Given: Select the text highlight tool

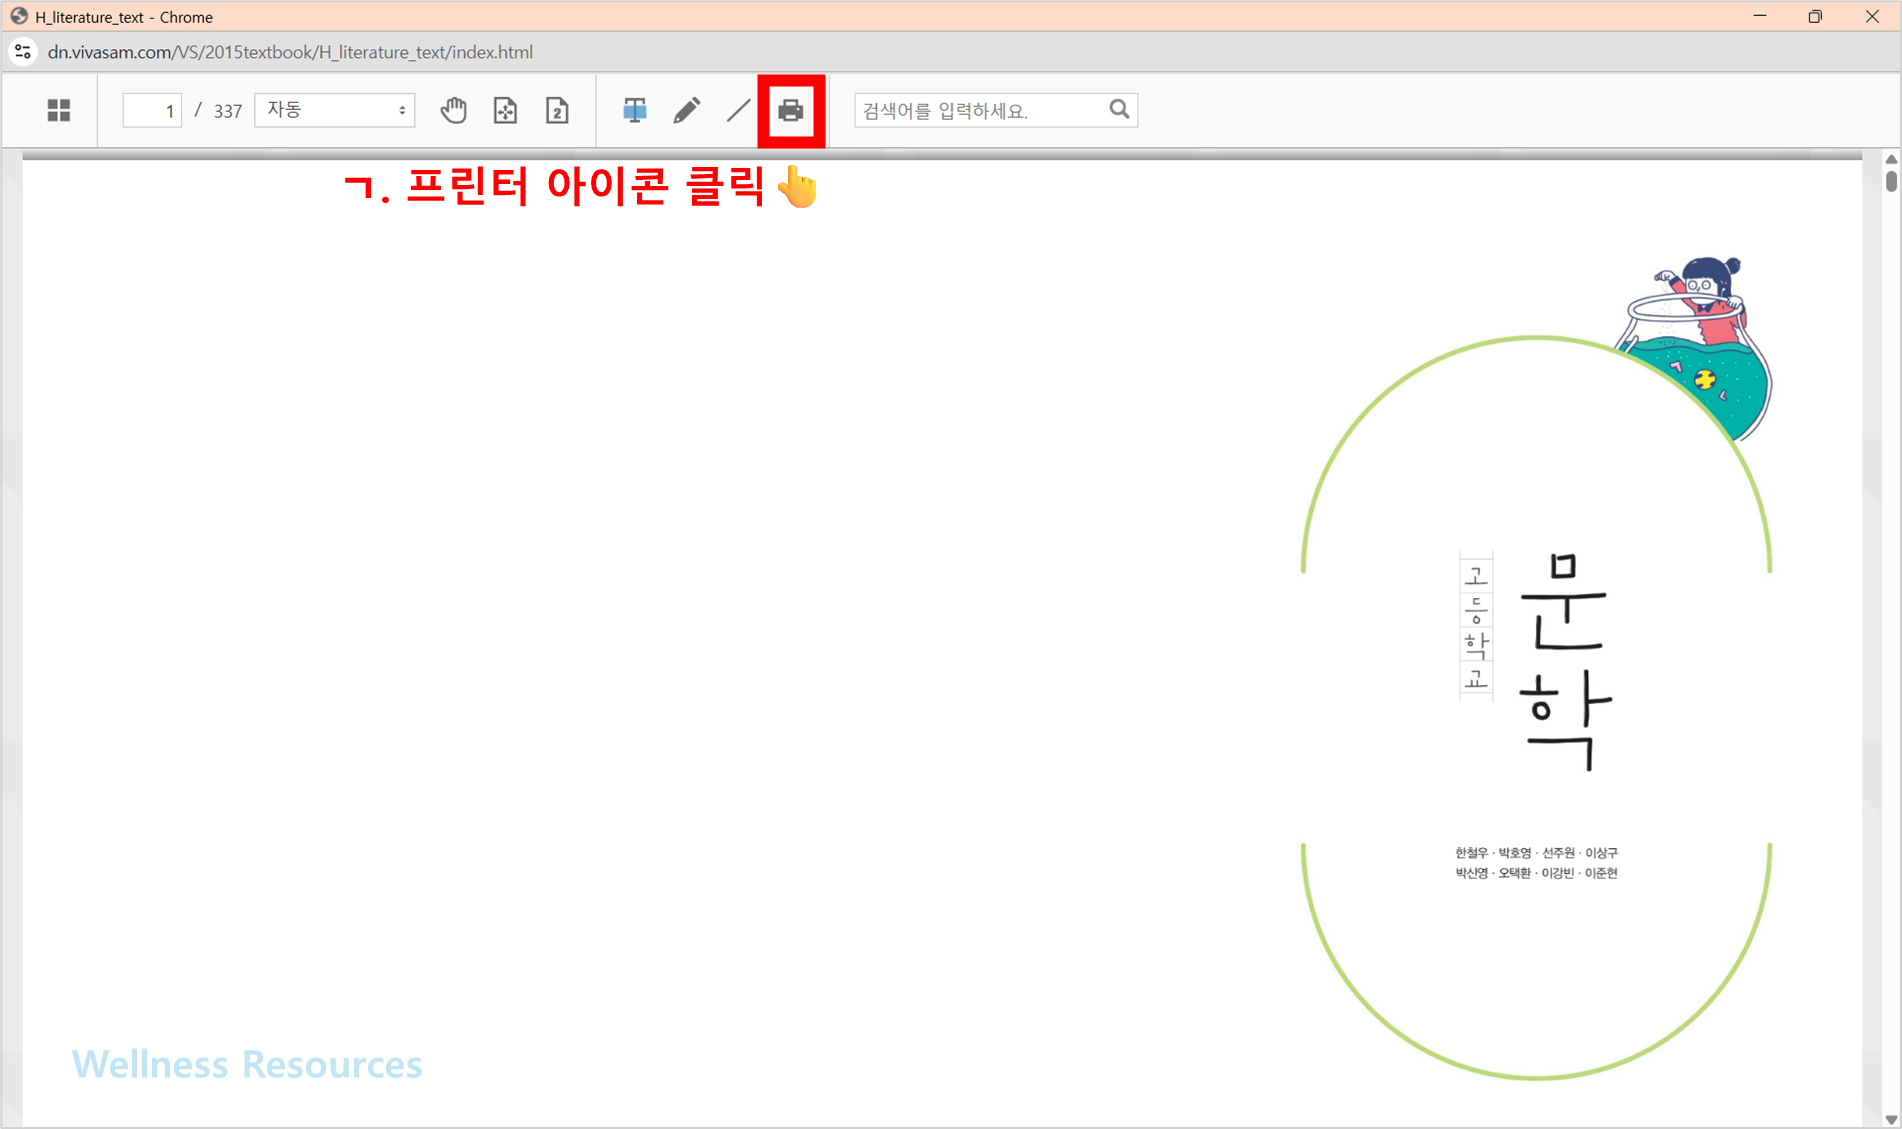Looking at the screenshot, I should pyautogui.click(x=635, y=110).
